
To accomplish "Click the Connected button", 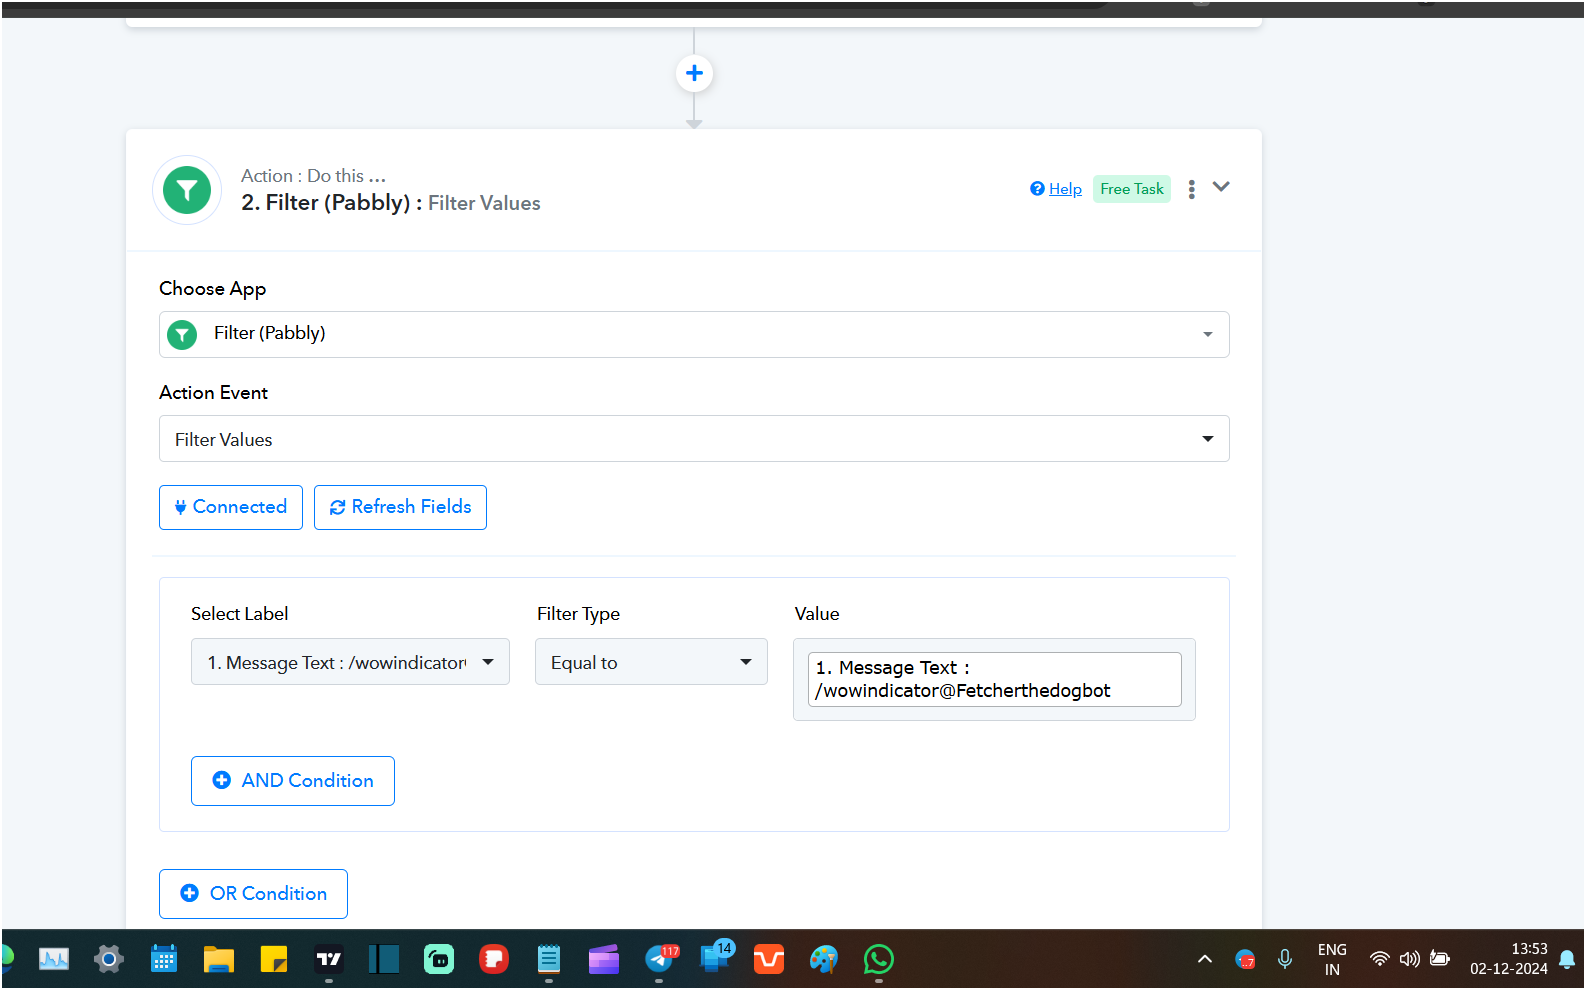I will coord(231,507).
